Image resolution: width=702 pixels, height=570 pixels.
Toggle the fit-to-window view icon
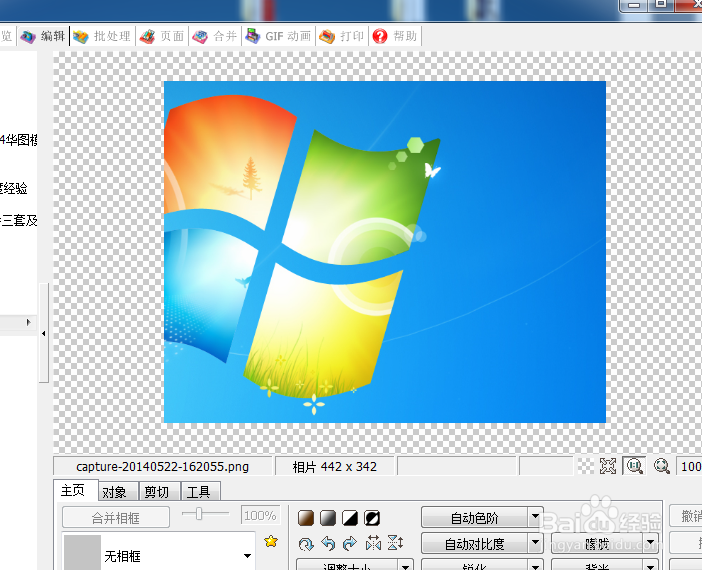pos(607,466)
